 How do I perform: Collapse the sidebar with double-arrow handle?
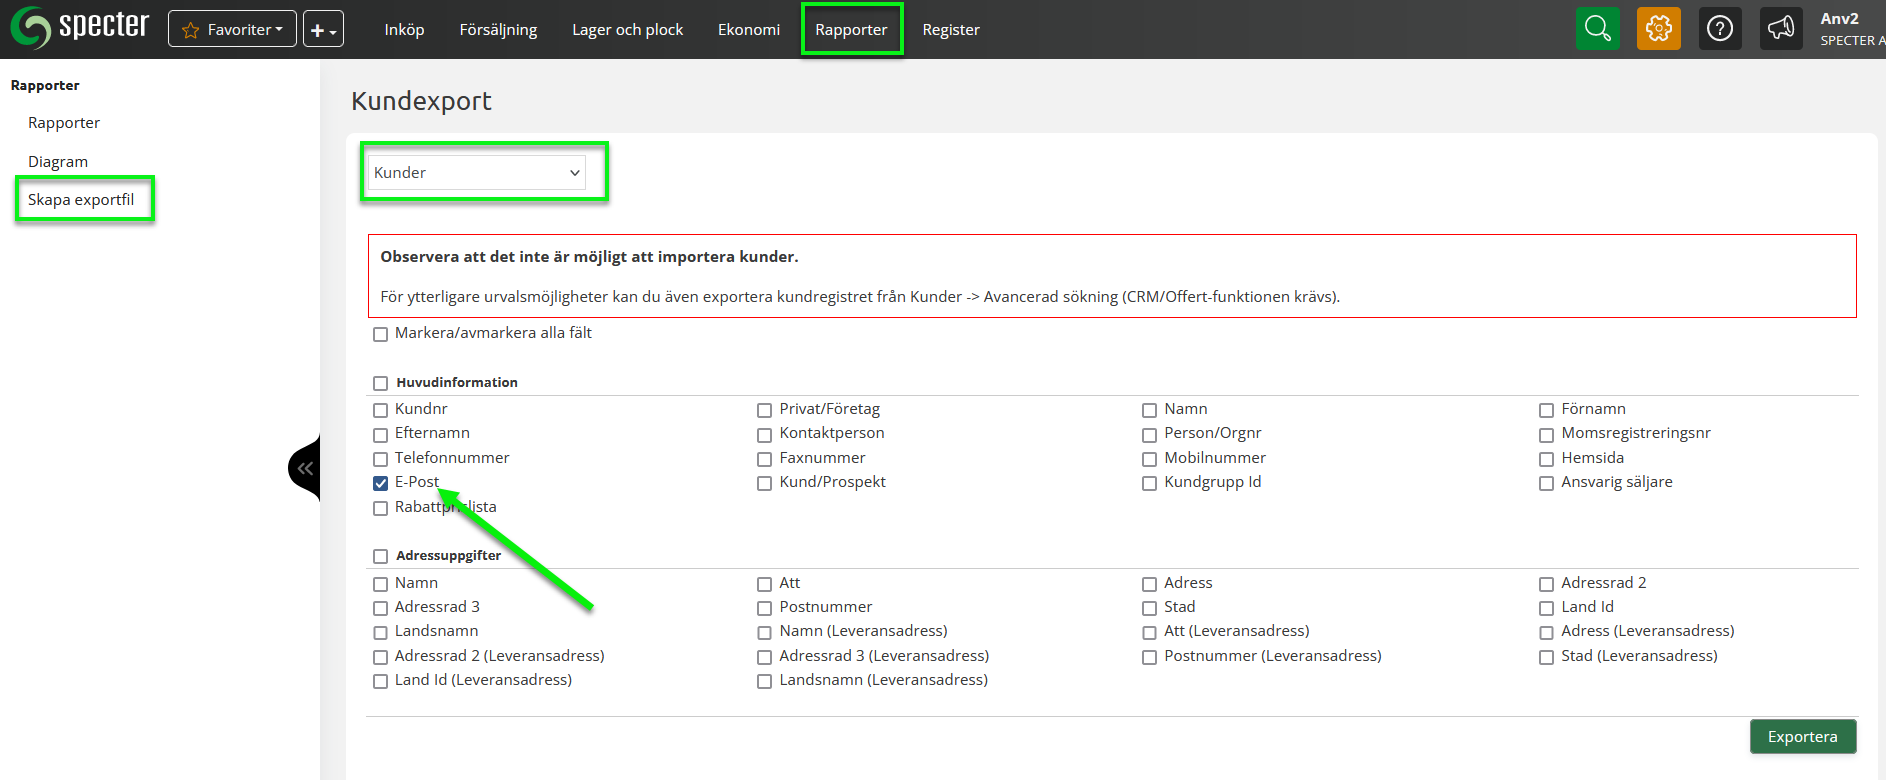click(x=305, y=468)
